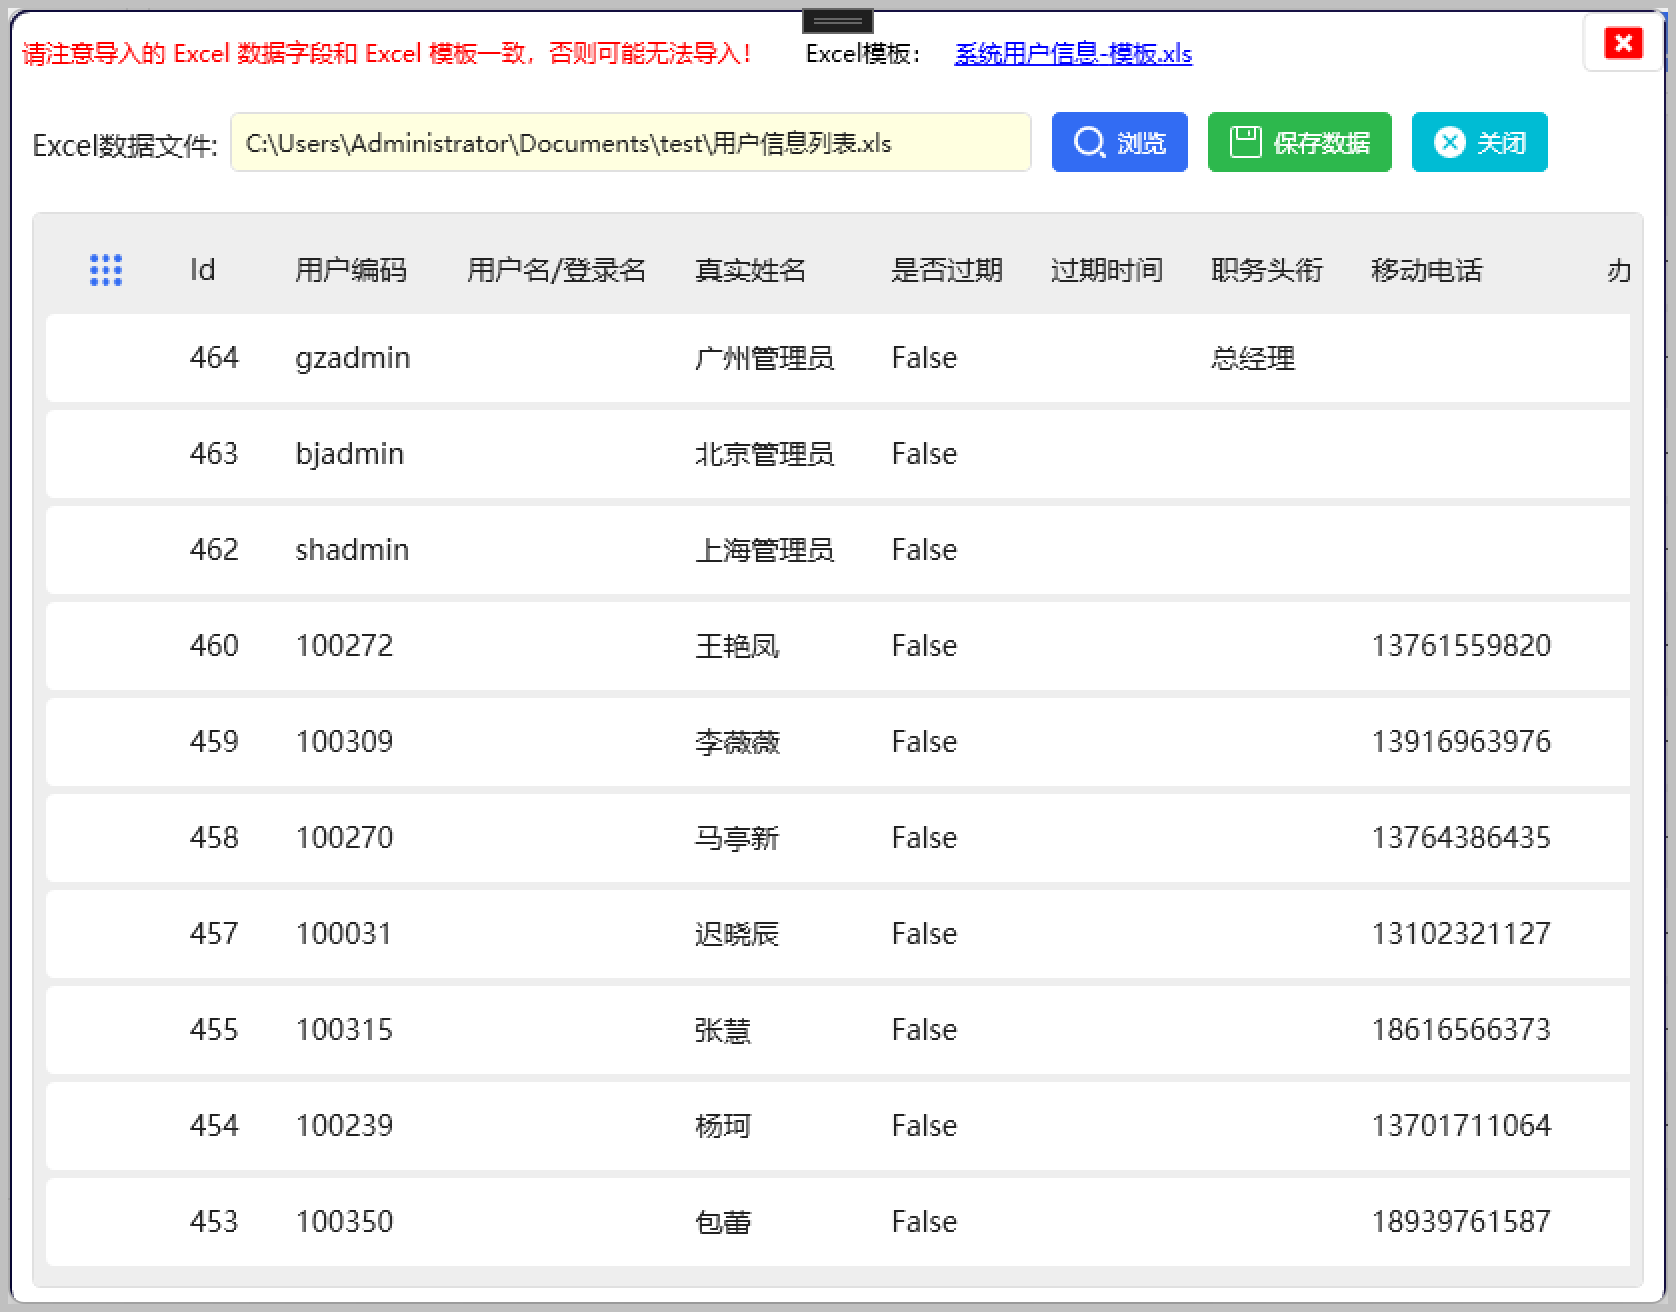This screenshot has width=1676, height=1312.
Task: Click the Excel数据文件 path input field
Action: pos(630,142)
